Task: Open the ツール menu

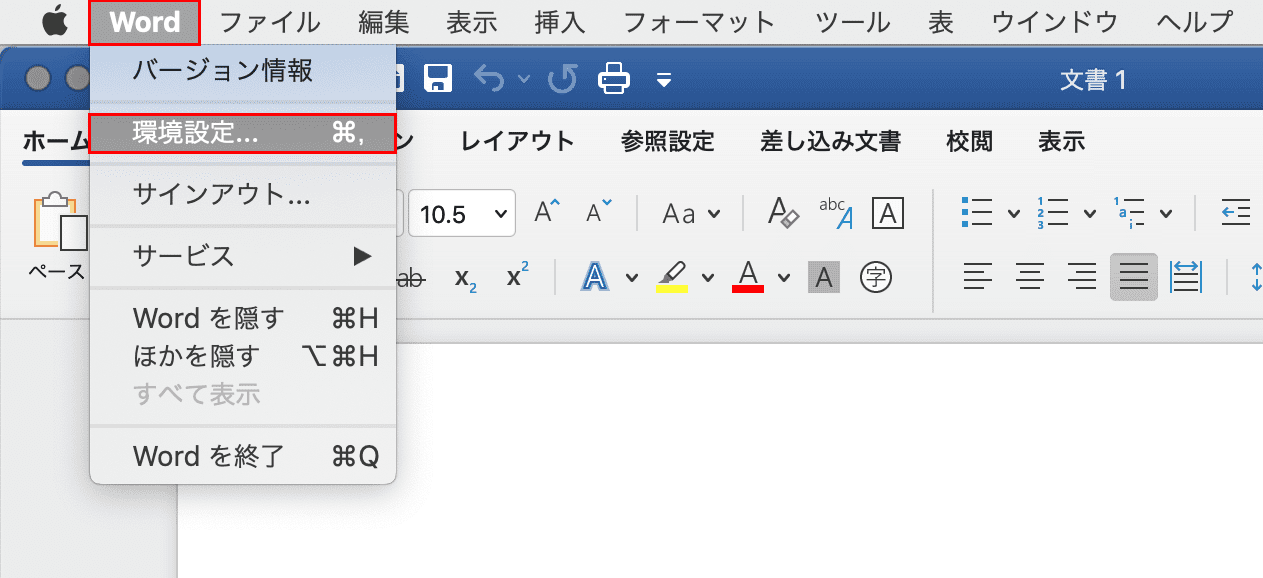Action: point(852,22)
